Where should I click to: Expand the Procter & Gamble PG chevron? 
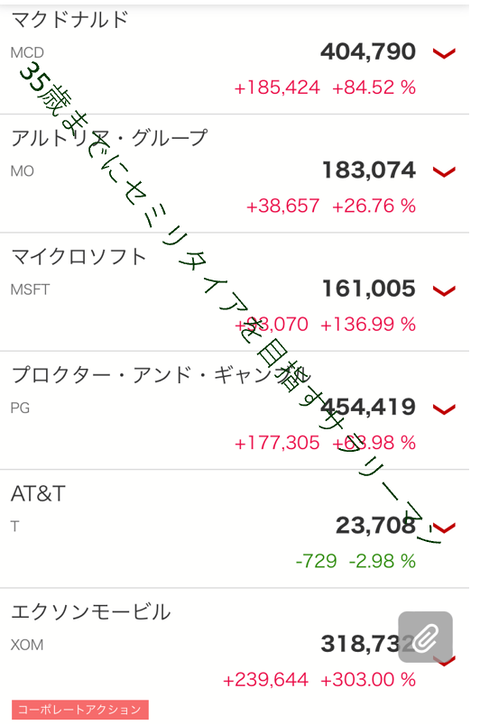tap(444, 409)
